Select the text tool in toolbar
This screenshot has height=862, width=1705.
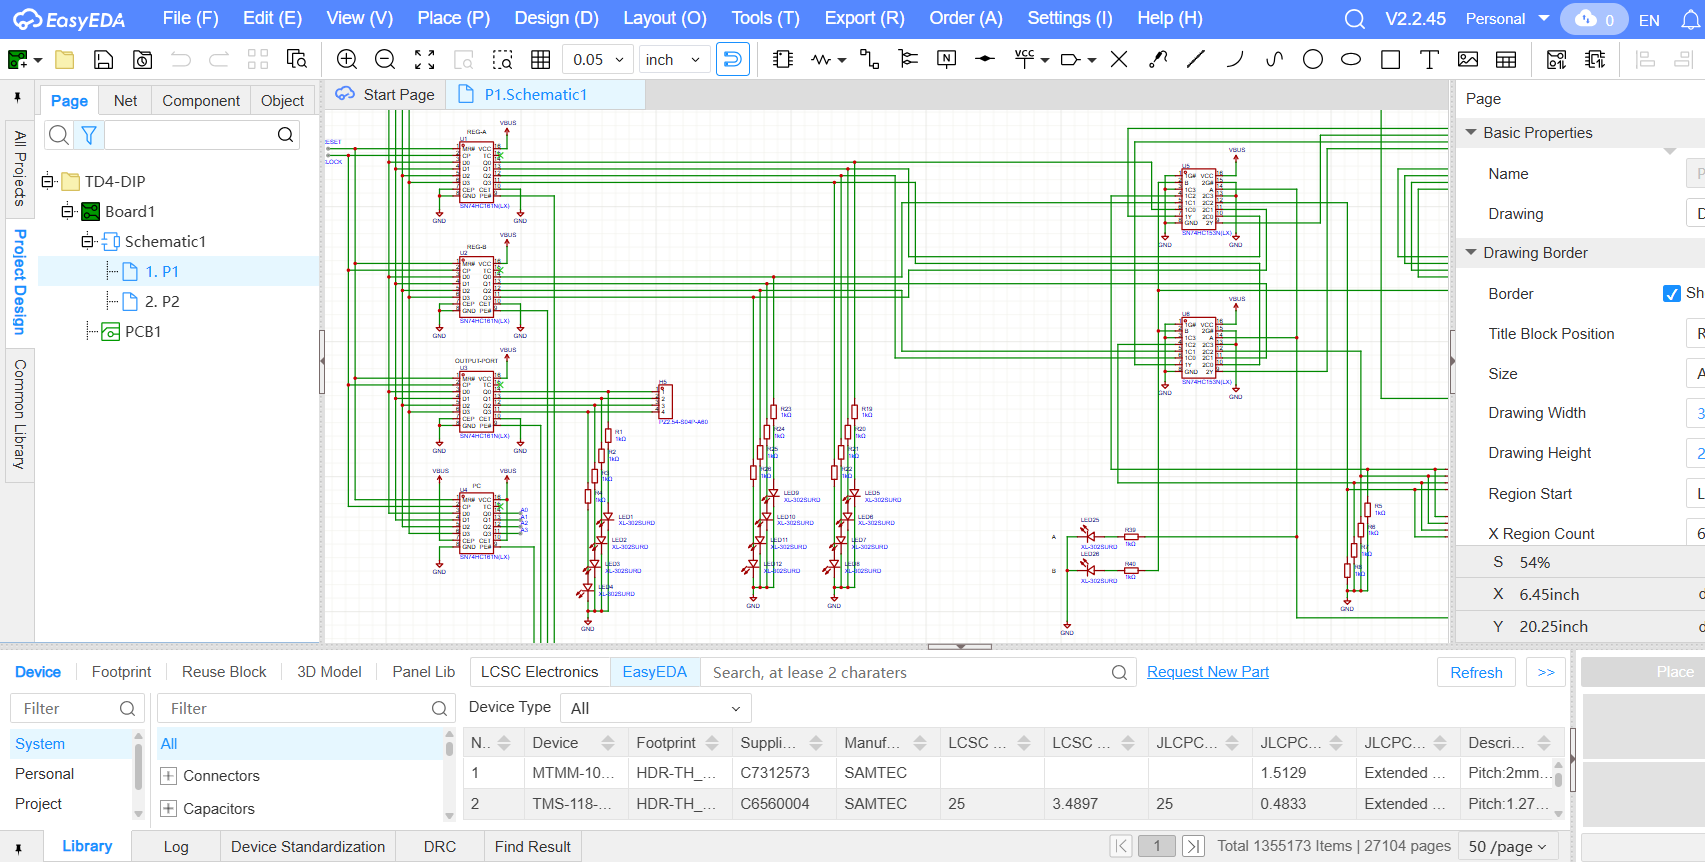1429,60
